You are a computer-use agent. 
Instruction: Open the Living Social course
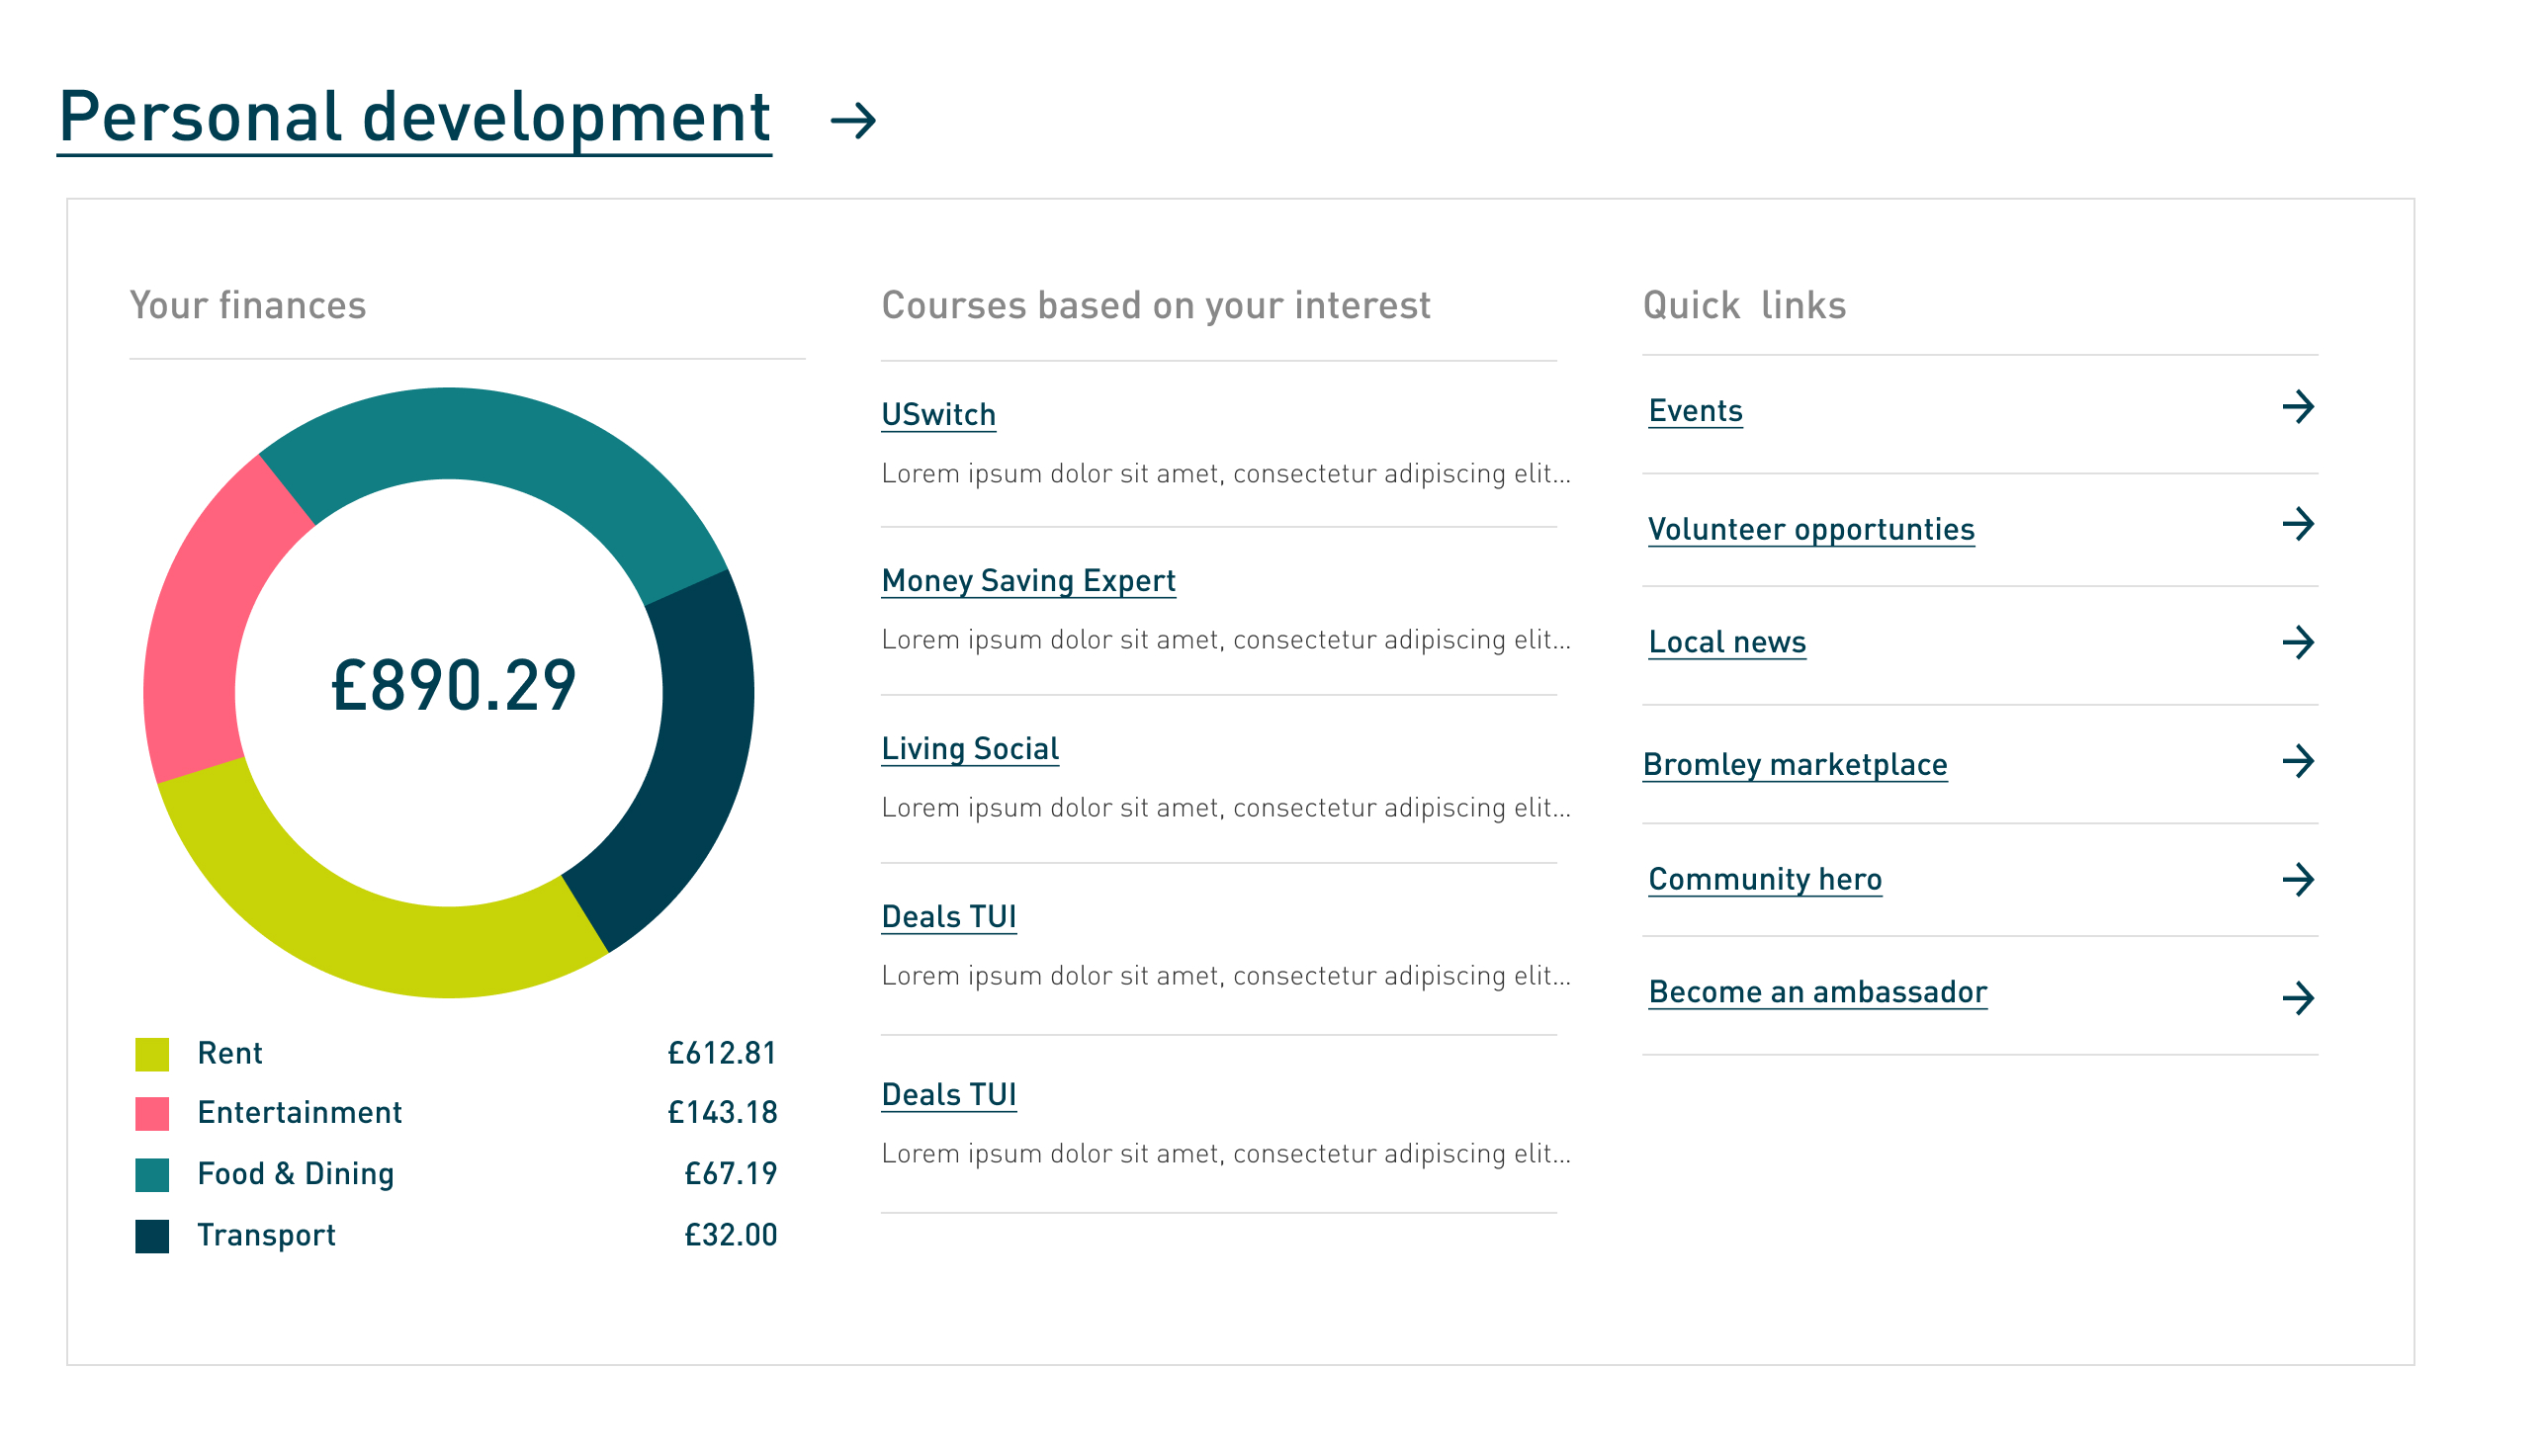969,748
